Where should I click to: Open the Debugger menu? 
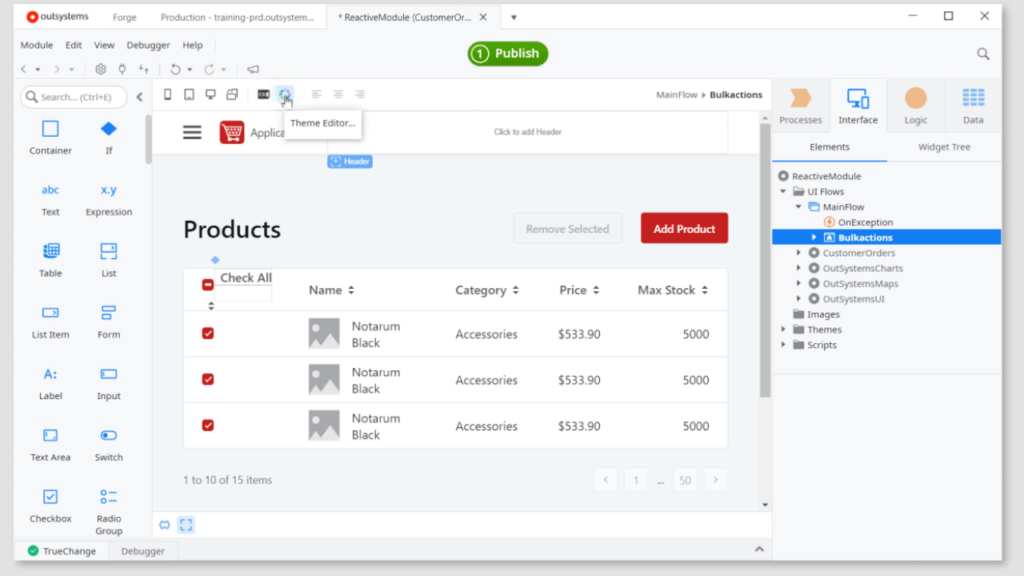[x=148, y=45]
